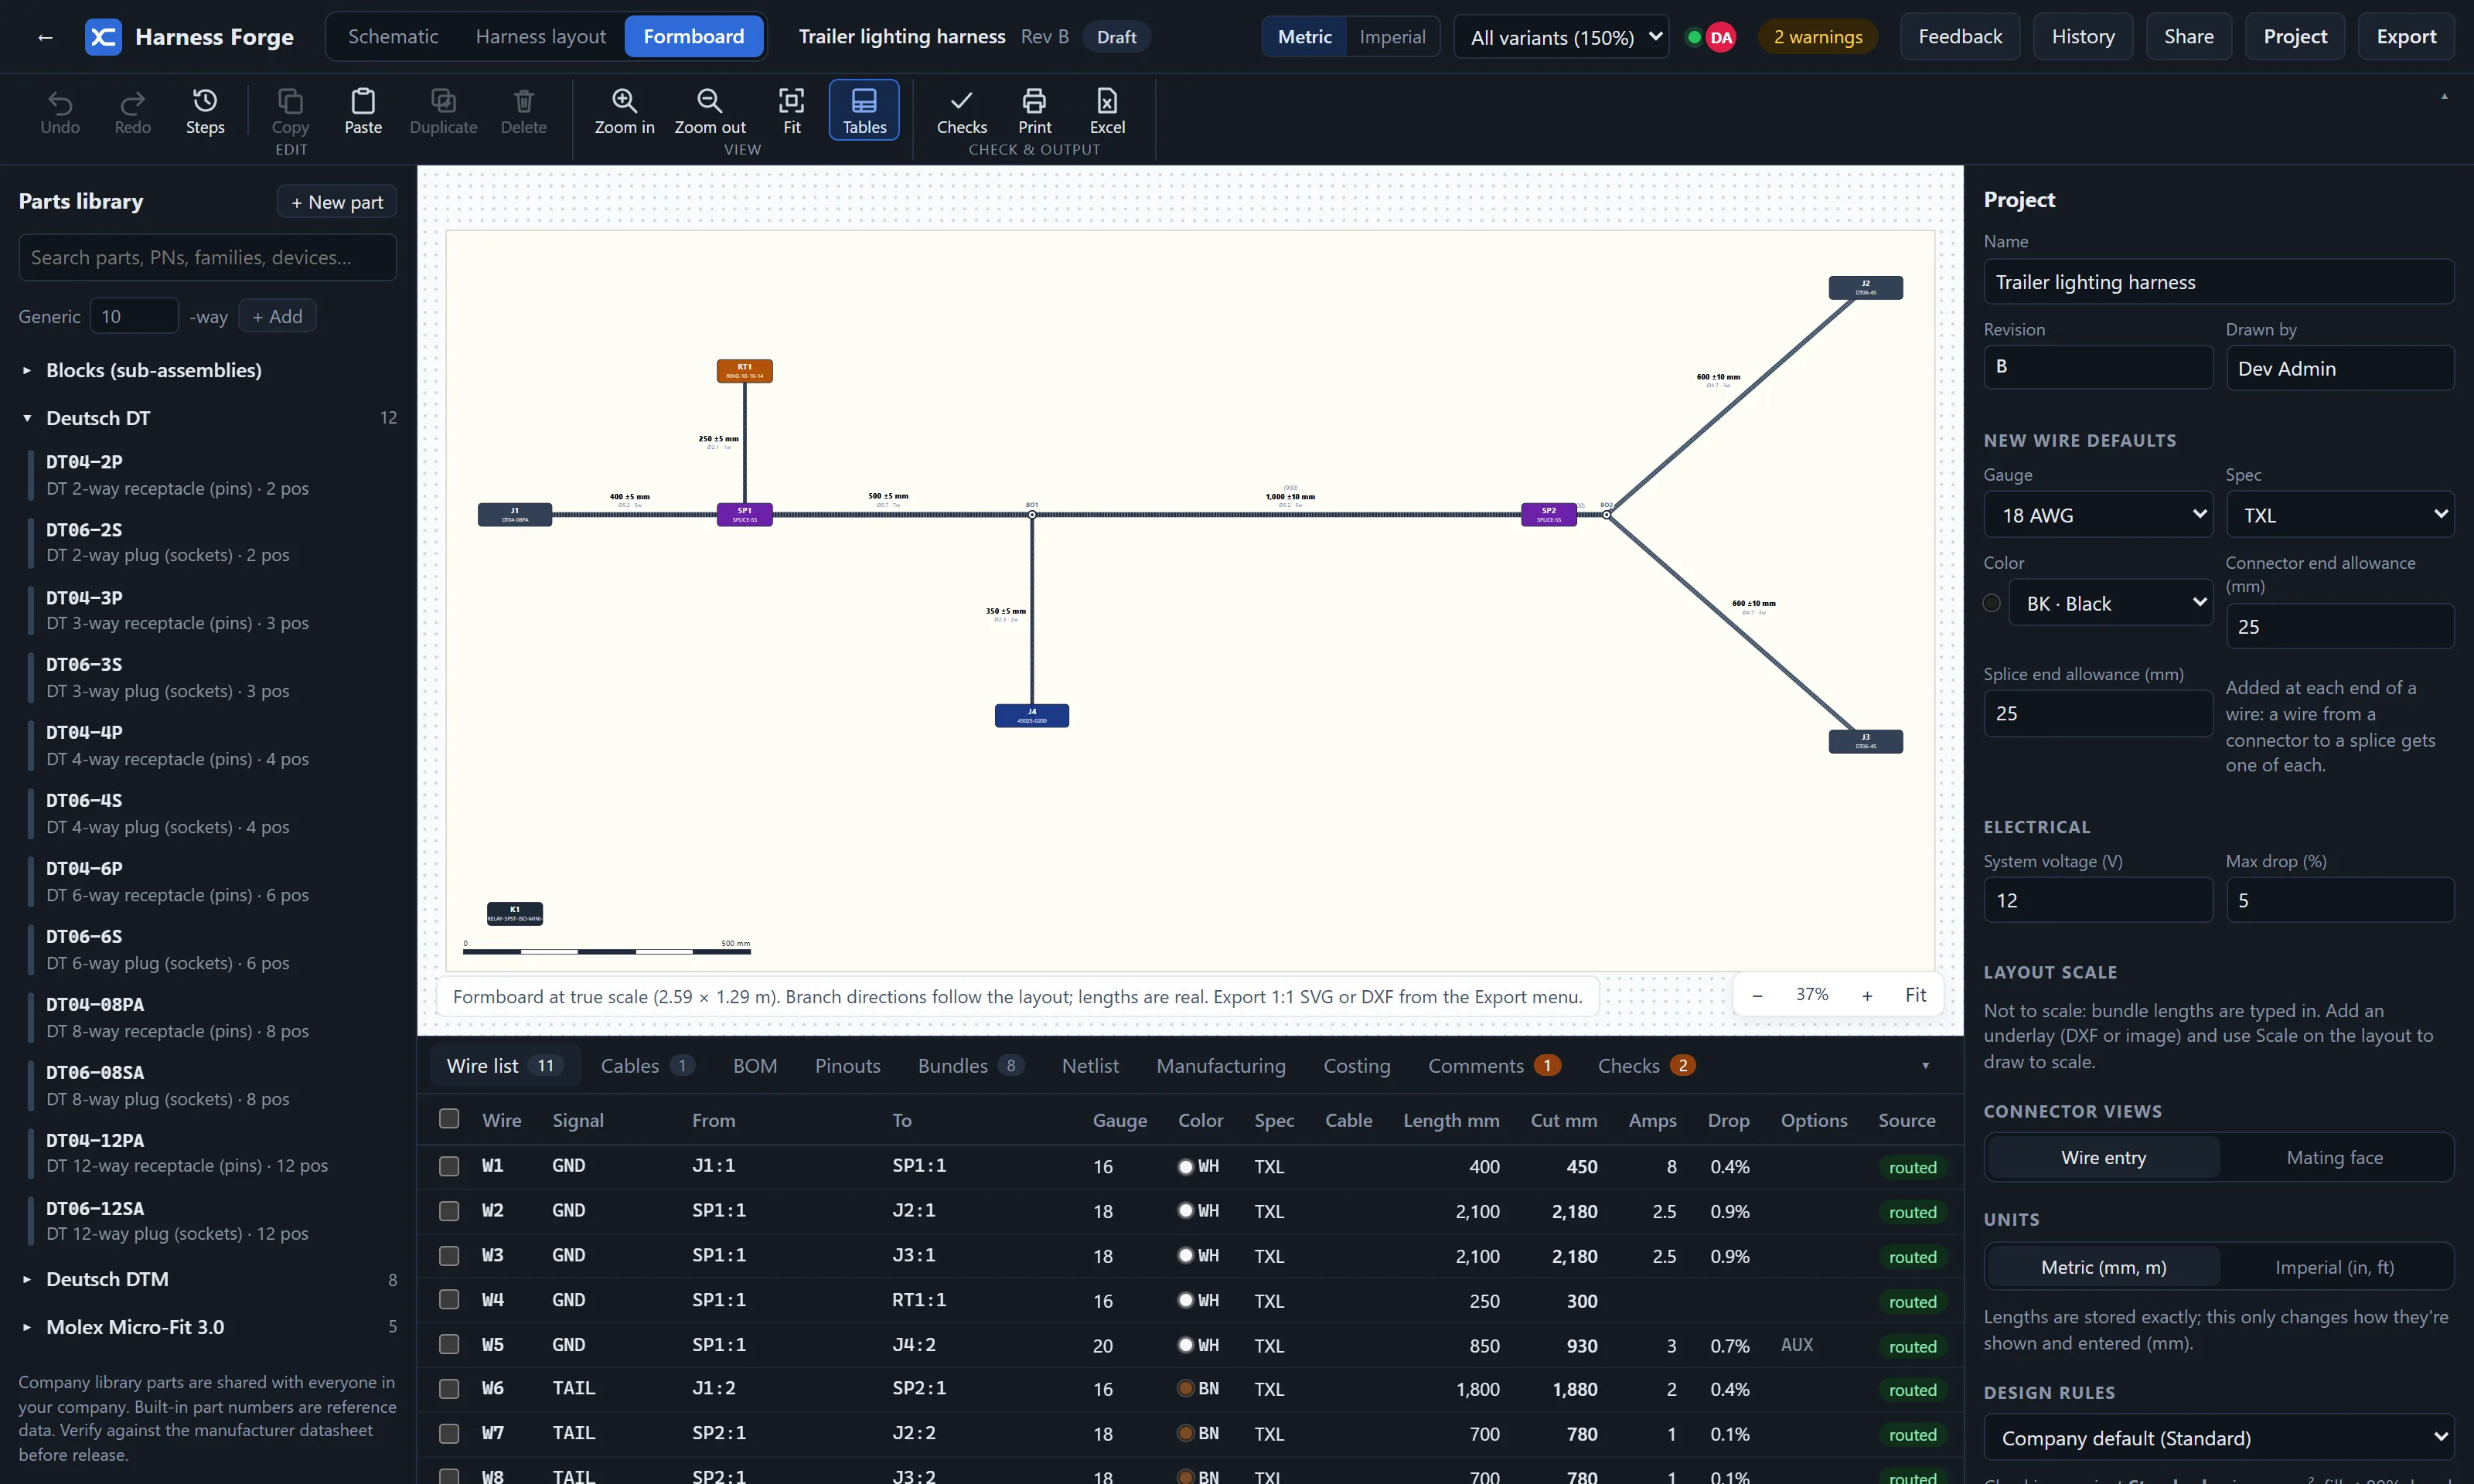Click the Delete trash icon

click(x=524, y=101)
